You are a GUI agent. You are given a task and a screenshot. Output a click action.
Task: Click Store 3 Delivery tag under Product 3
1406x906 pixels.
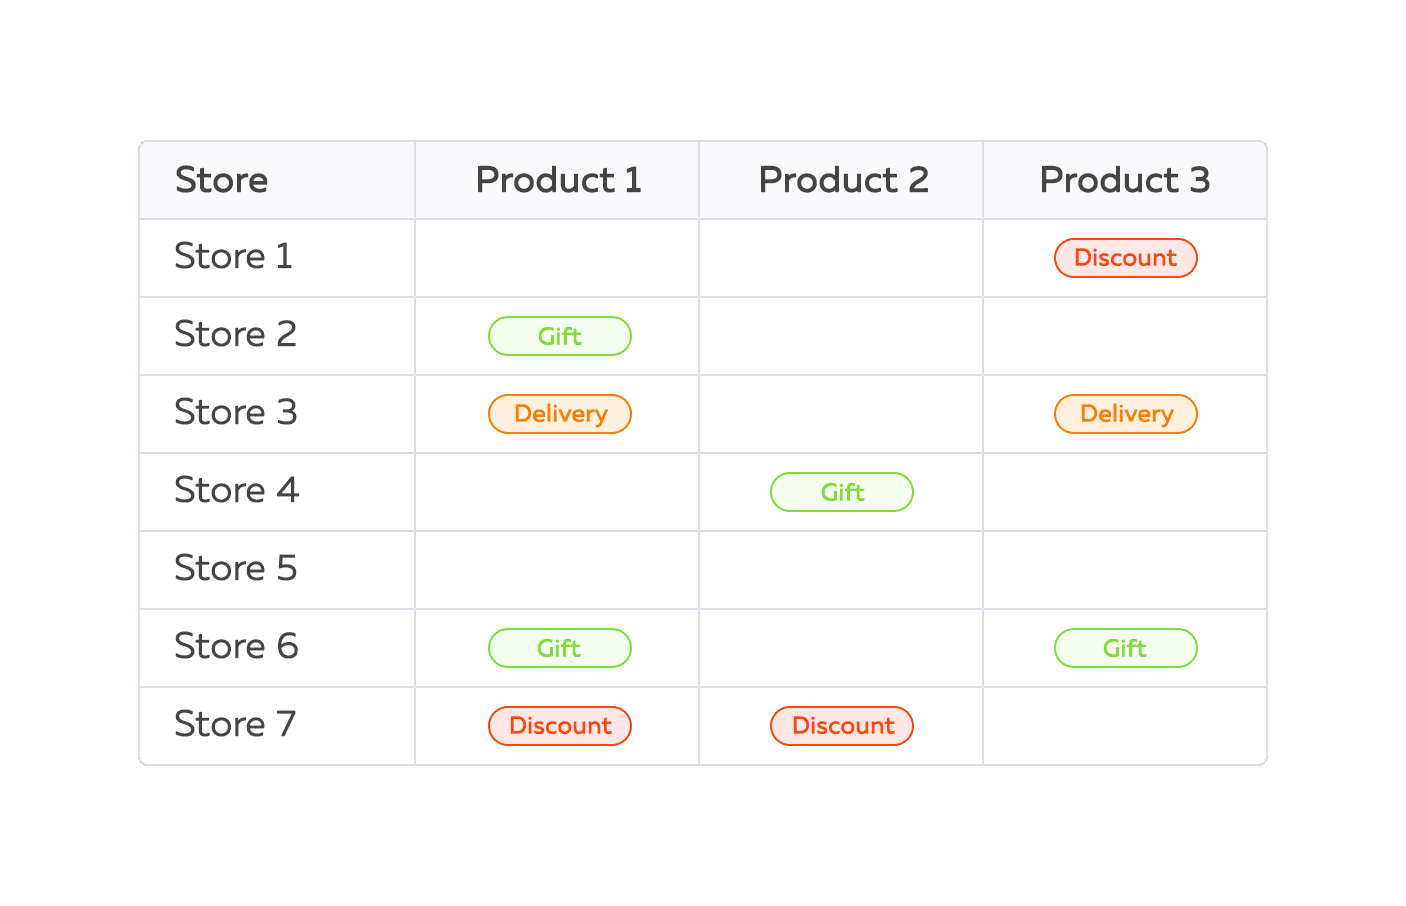coord(1125,414)
